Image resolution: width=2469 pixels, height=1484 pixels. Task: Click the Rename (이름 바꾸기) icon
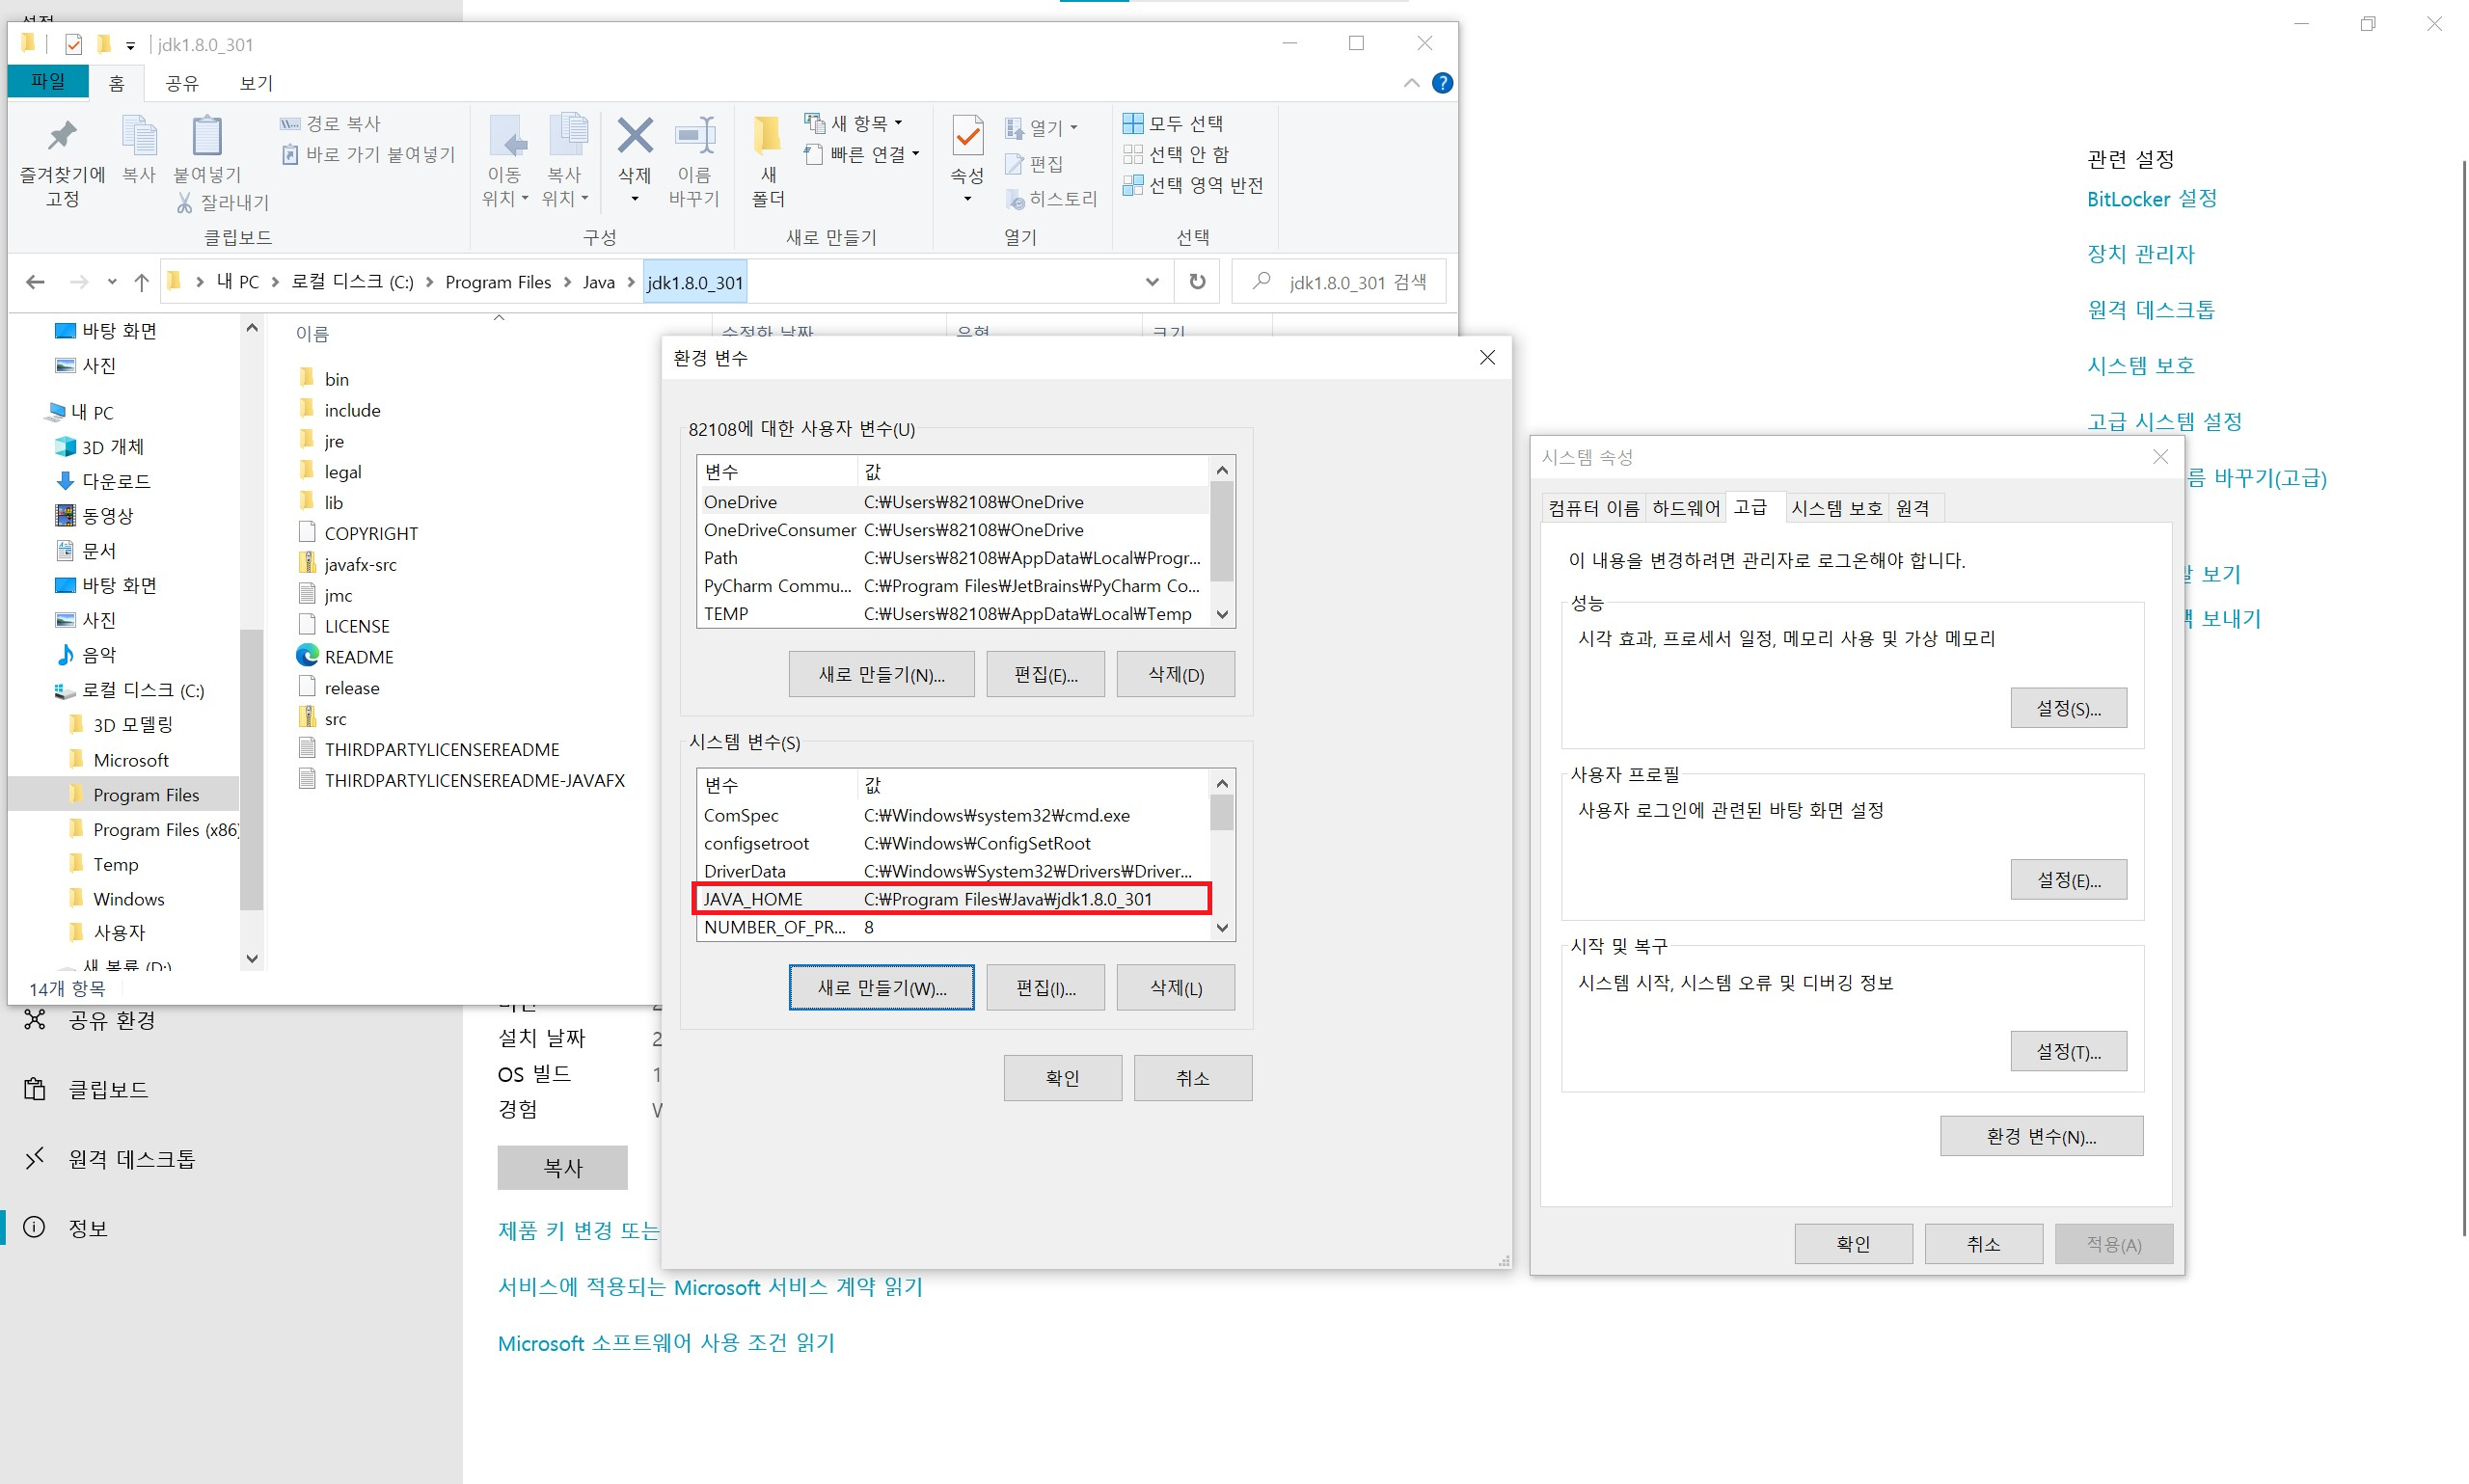click(693, 137)
